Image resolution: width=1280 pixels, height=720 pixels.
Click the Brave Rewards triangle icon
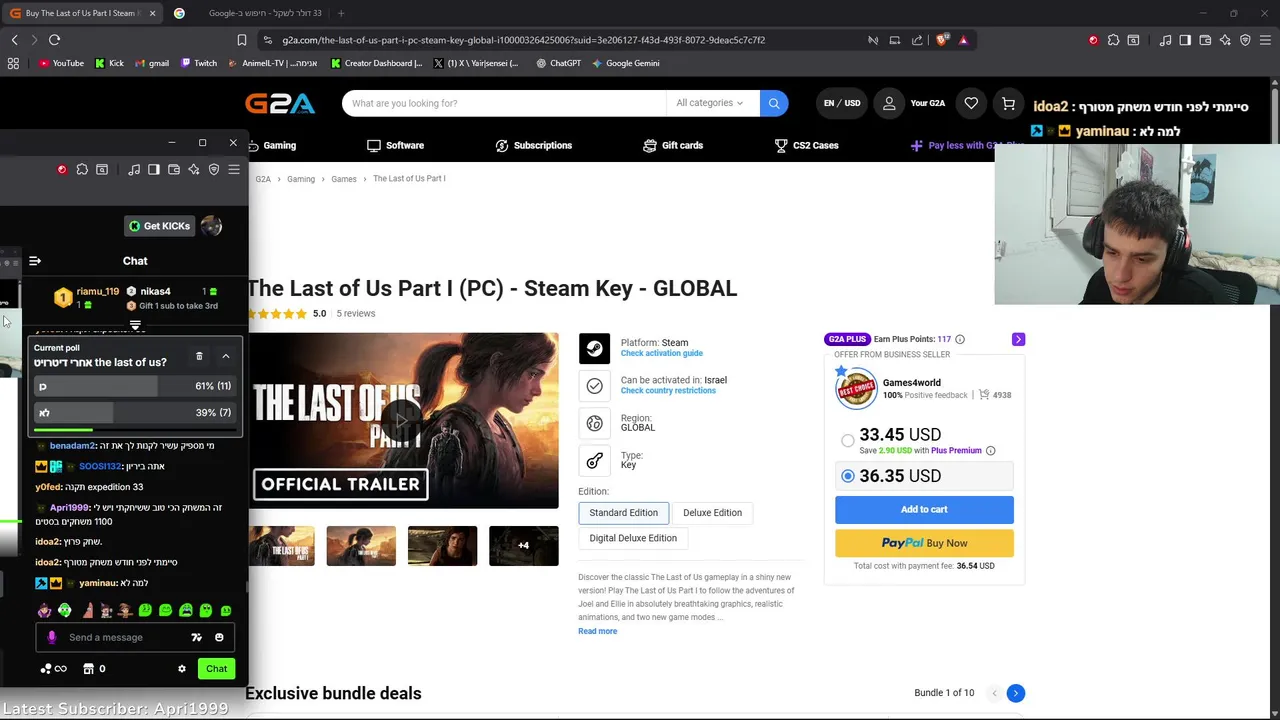[x=963, y=40]
